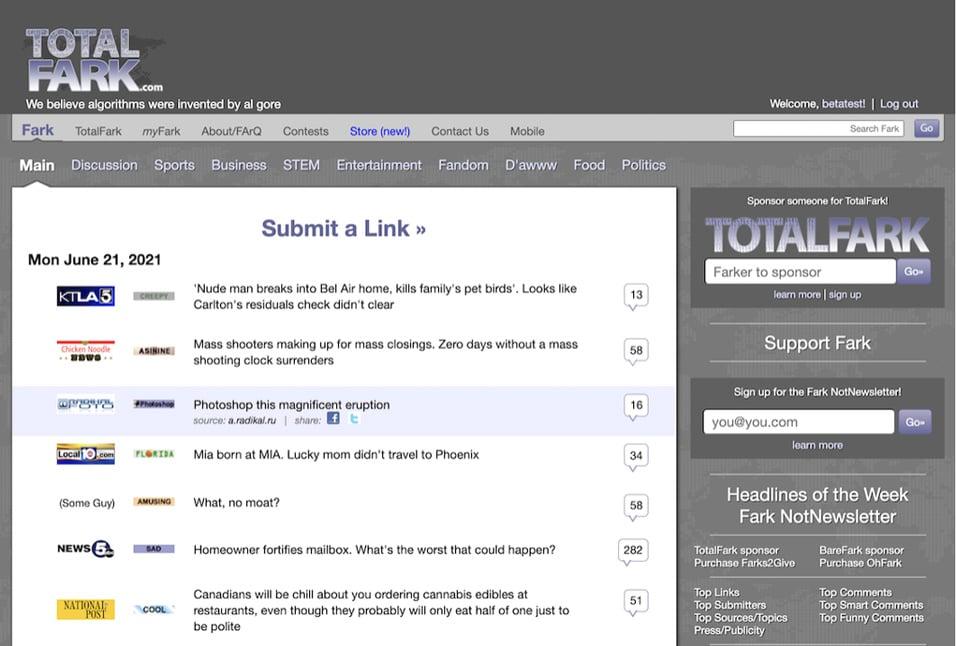956x646 pixels.
Task: Open 13 comments on Bel Air story
Action: (x=636, y=296)
